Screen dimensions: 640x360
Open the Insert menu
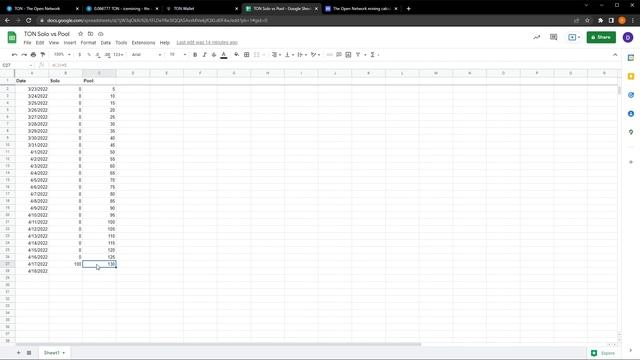click(70, 42)
